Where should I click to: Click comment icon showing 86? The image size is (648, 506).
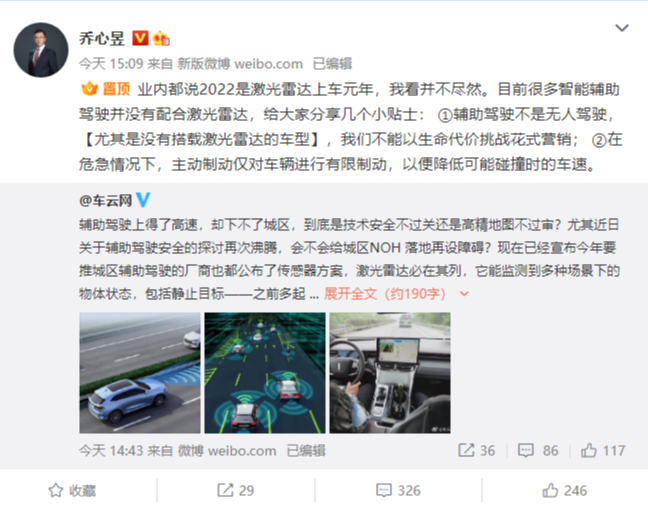click(538, 450)
